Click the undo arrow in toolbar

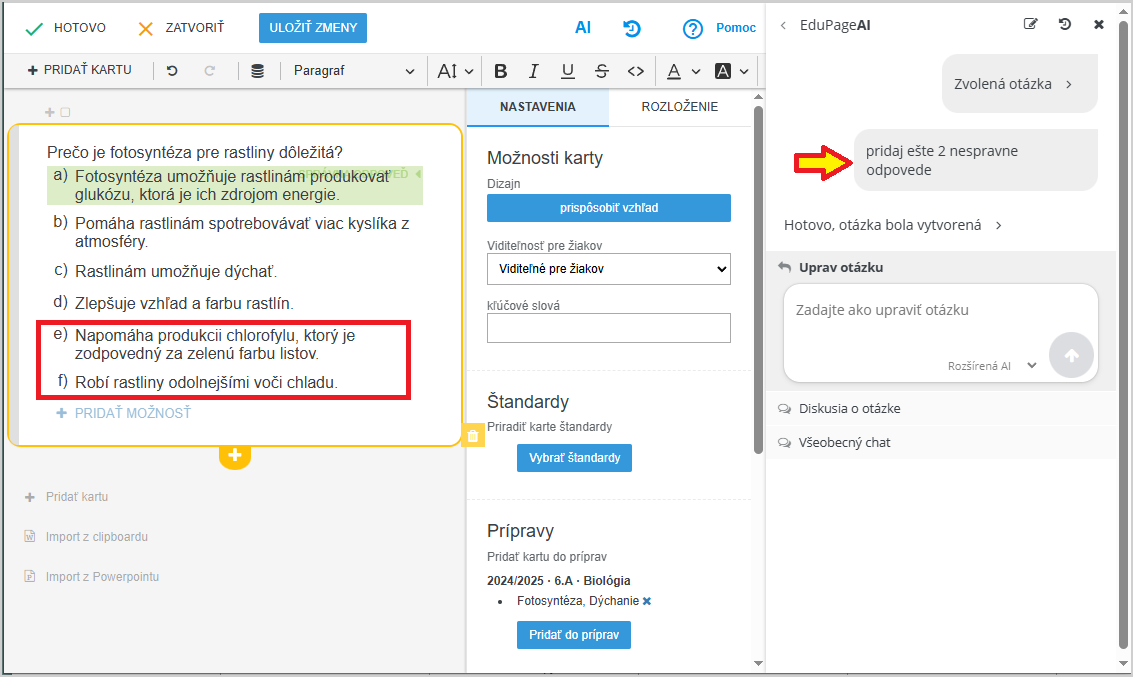click(172, 71)
